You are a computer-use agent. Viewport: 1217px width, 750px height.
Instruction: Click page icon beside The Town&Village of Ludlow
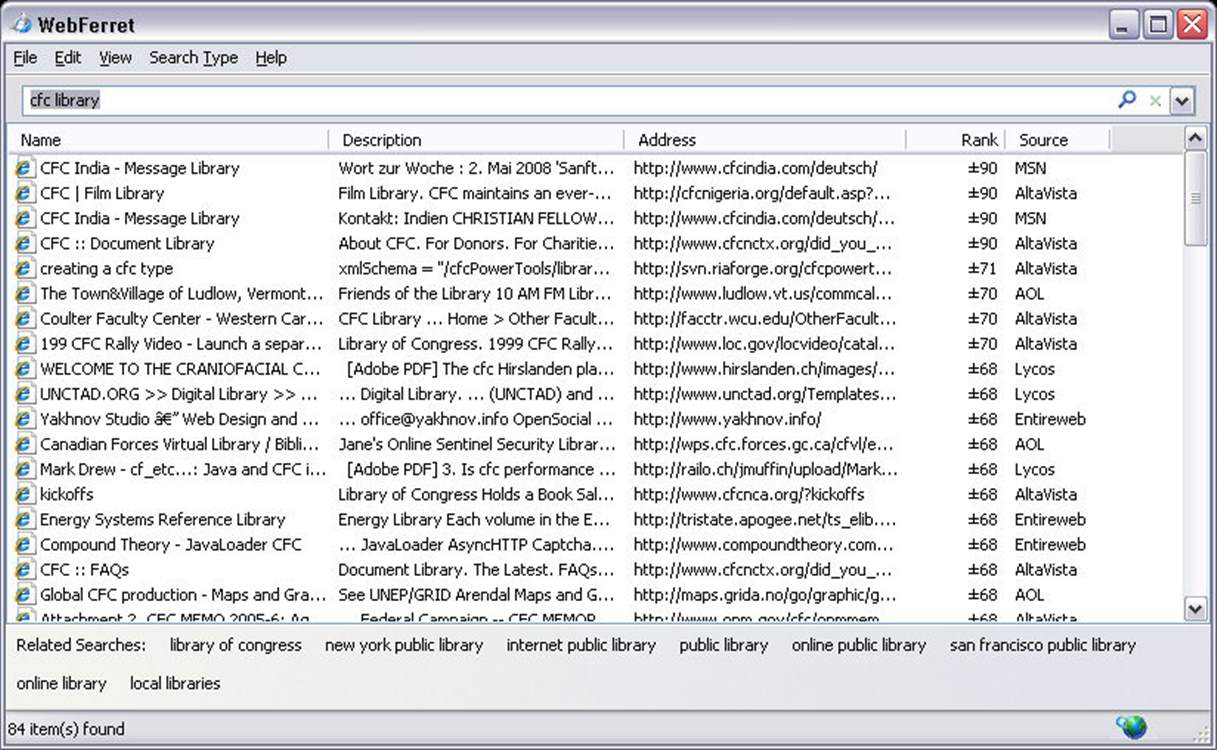[x=24, y=293]
